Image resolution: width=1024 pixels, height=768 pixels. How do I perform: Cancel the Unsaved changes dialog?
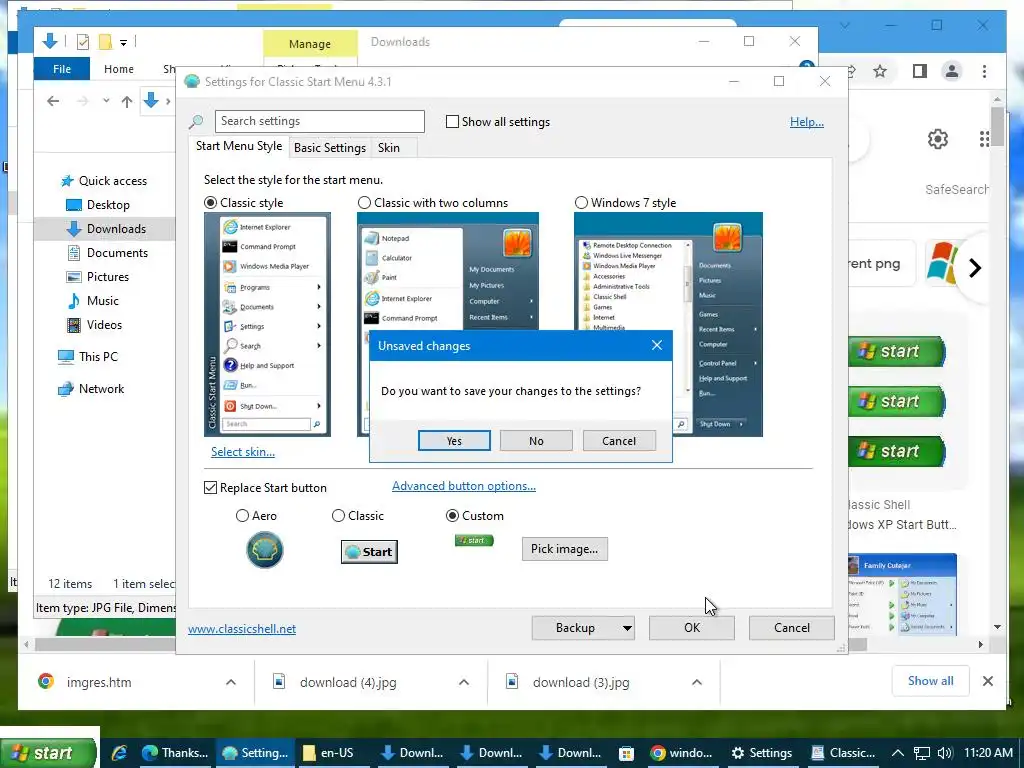point(618,441)
